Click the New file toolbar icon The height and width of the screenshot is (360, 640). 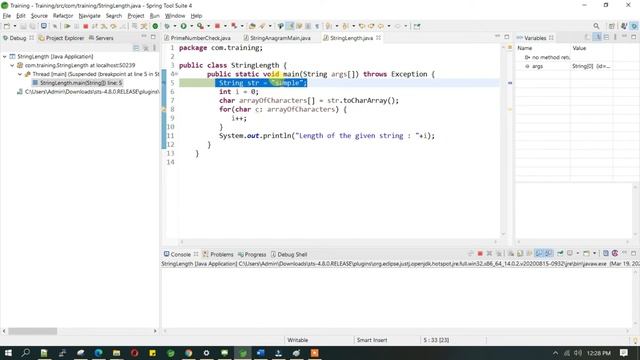point(7,26)
